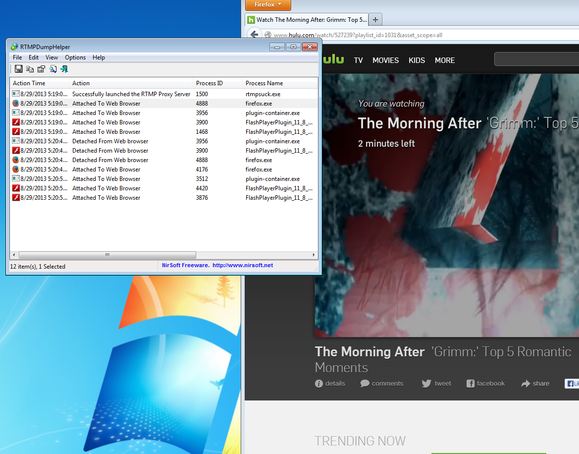Viewport: 579px width, 454px height.
Task: Open the Options menu in RTMPDumpHelper
Action: pos(75,57)
